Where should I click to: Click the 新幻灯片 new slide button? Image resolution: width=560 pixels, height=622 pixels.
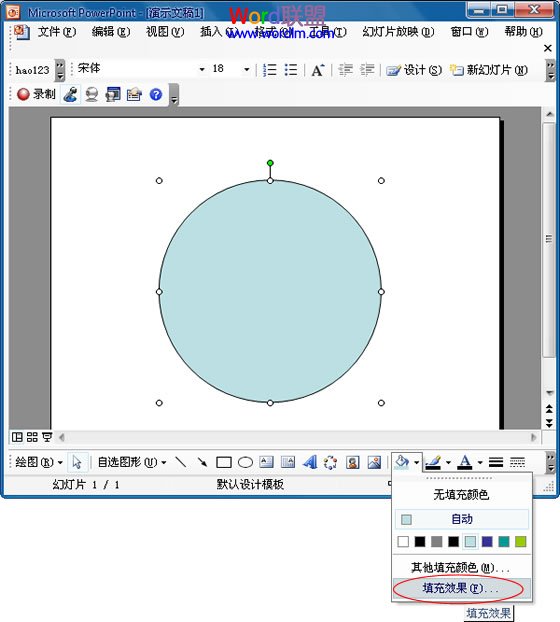pos(489,70)
